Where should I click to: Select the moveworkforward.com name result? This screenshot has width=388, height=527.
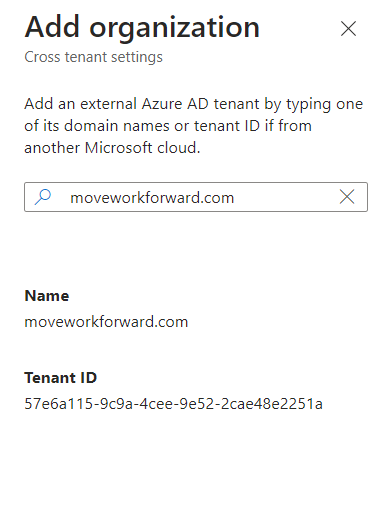(x=106, y=322)
